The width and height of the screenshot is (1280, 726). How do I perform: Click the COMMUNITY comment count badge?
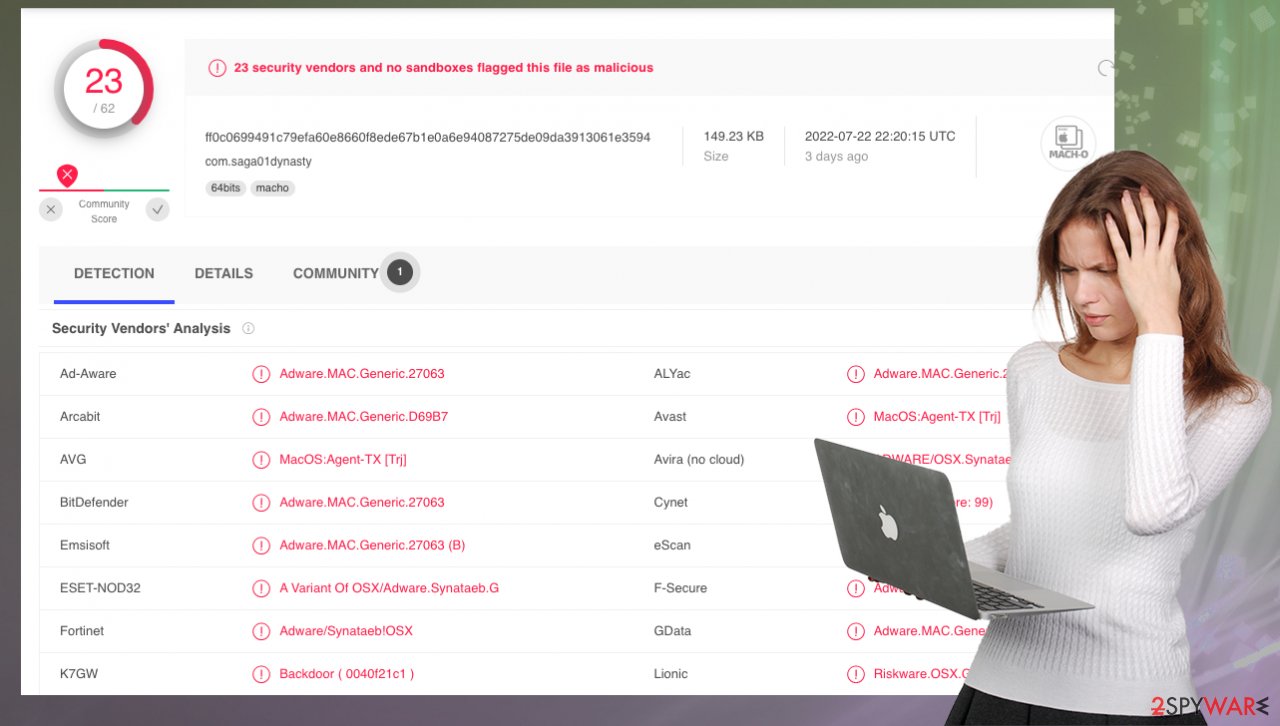point(400,272)
